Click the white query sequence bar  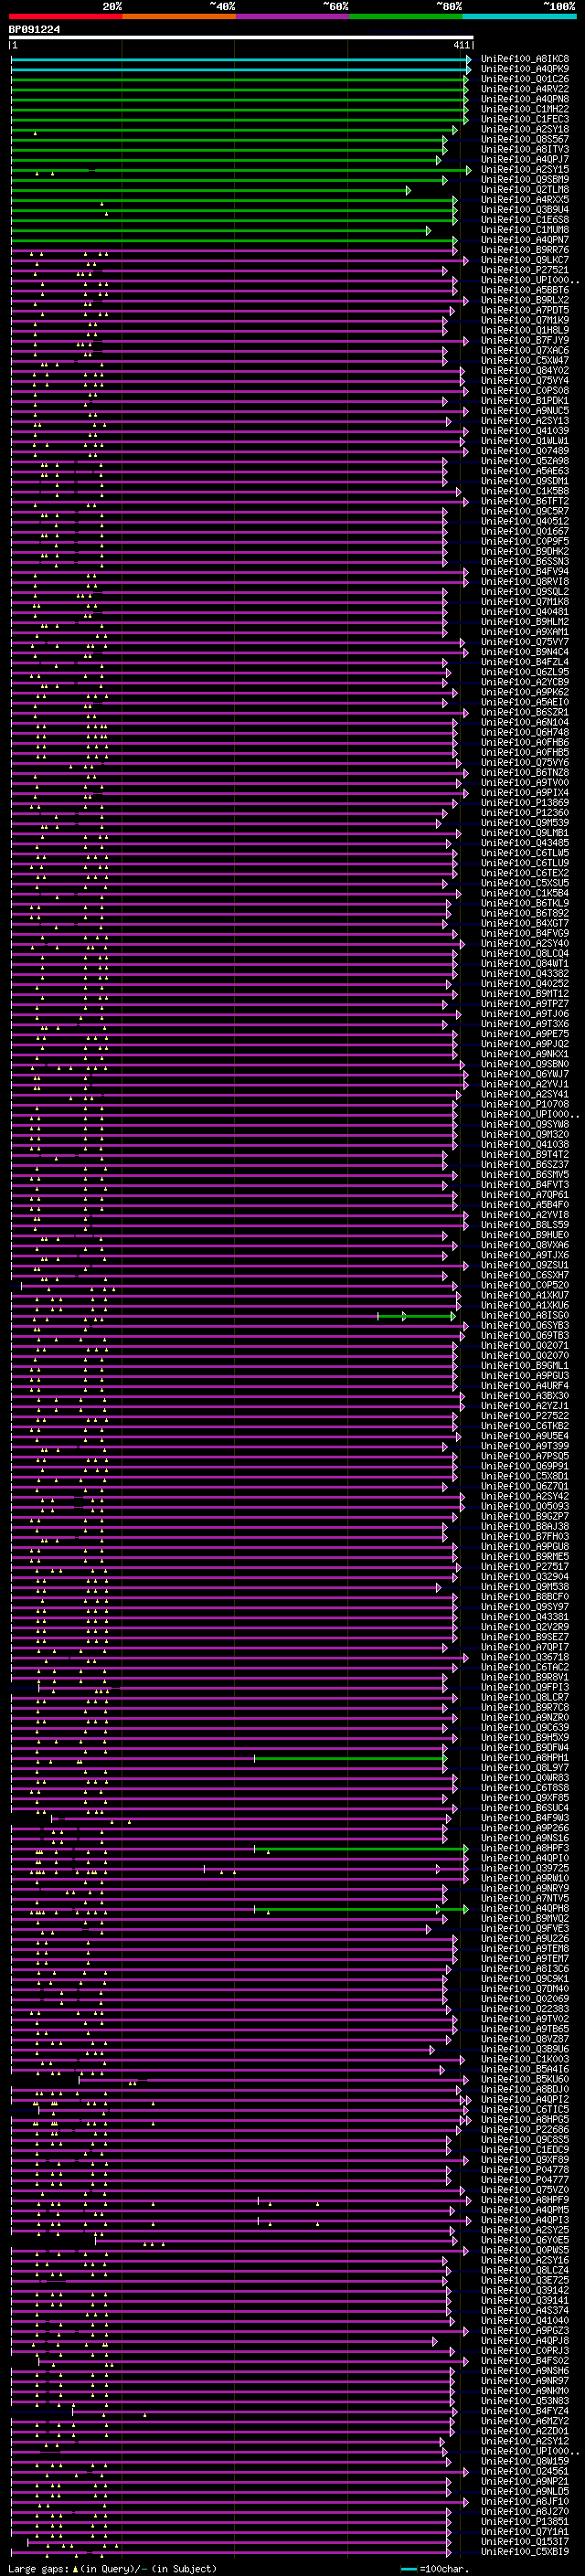(241, 38)
